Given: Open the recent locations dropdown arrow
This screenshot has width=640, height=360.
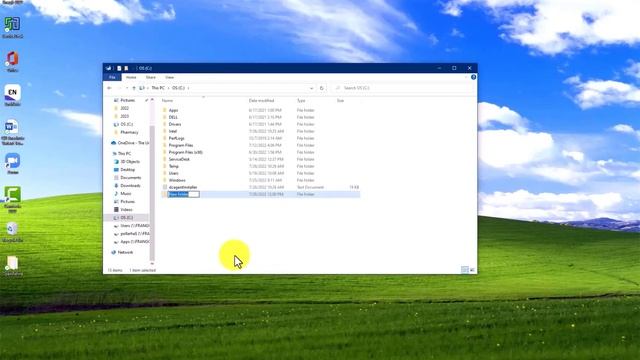Looking at the screenshot, I should 127,88.
